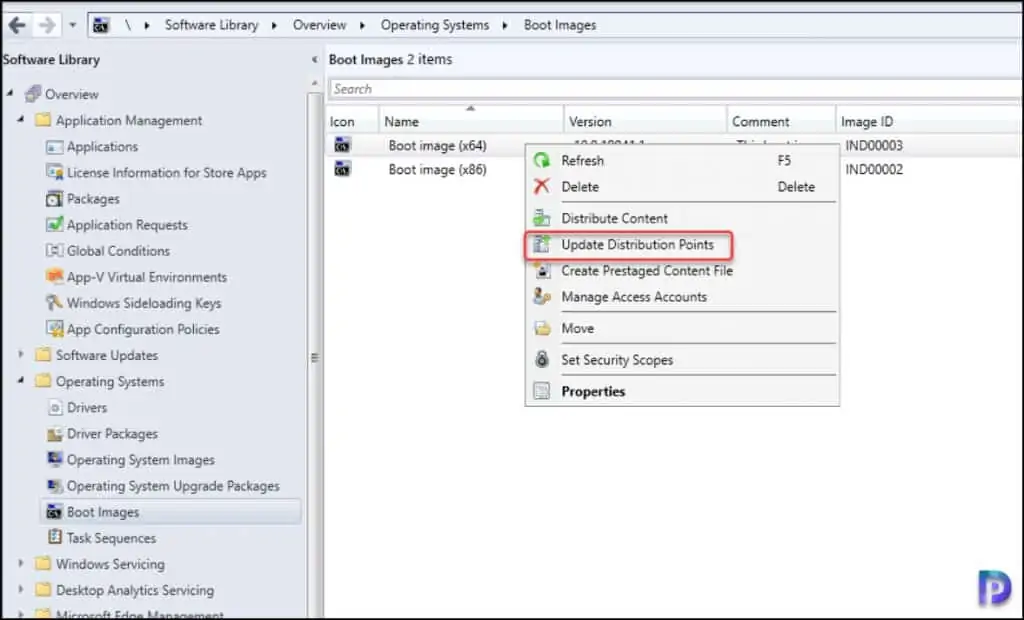Collapse the Overview tree node
Image resolution: width=1024 pixels, height=620 pixels.
10,94
